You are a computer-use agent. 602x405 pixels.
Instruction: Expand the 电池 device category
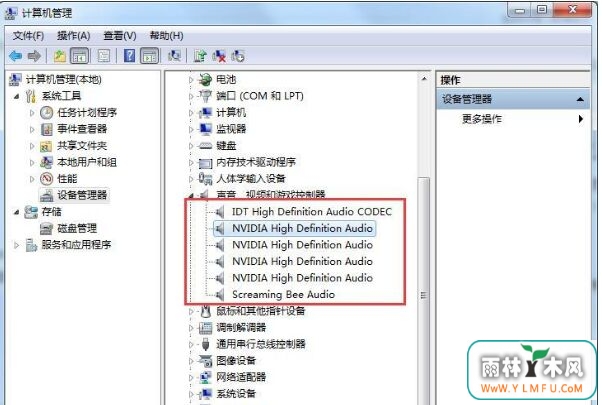(x=191, y=80)
